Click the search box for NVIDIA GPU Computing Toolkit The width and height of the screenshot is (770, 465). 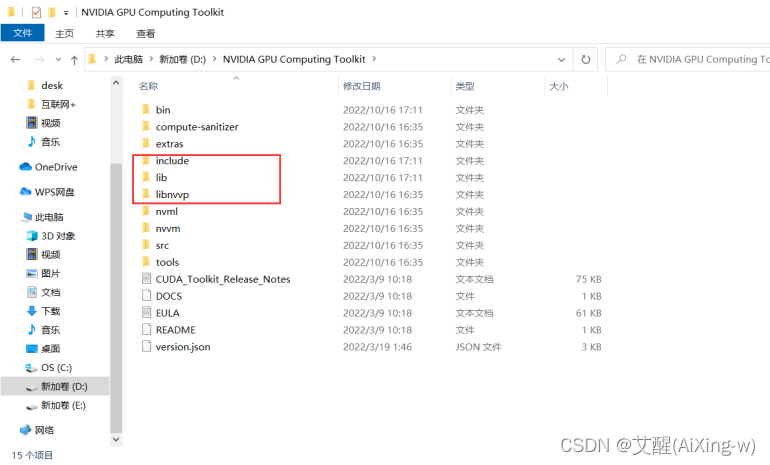(x=688, y=59)
